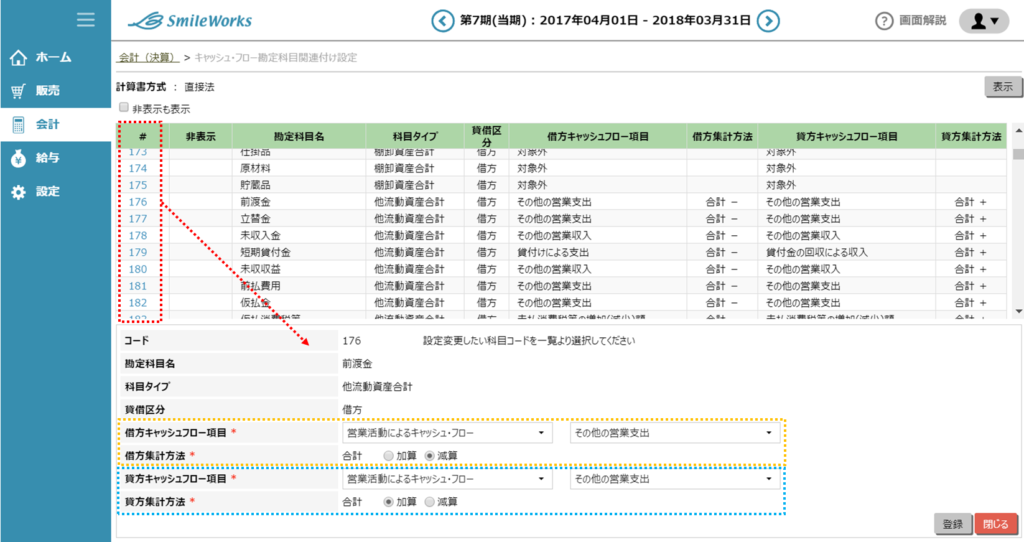Go to previous fiscal period arrow

(x=442, y=20)
